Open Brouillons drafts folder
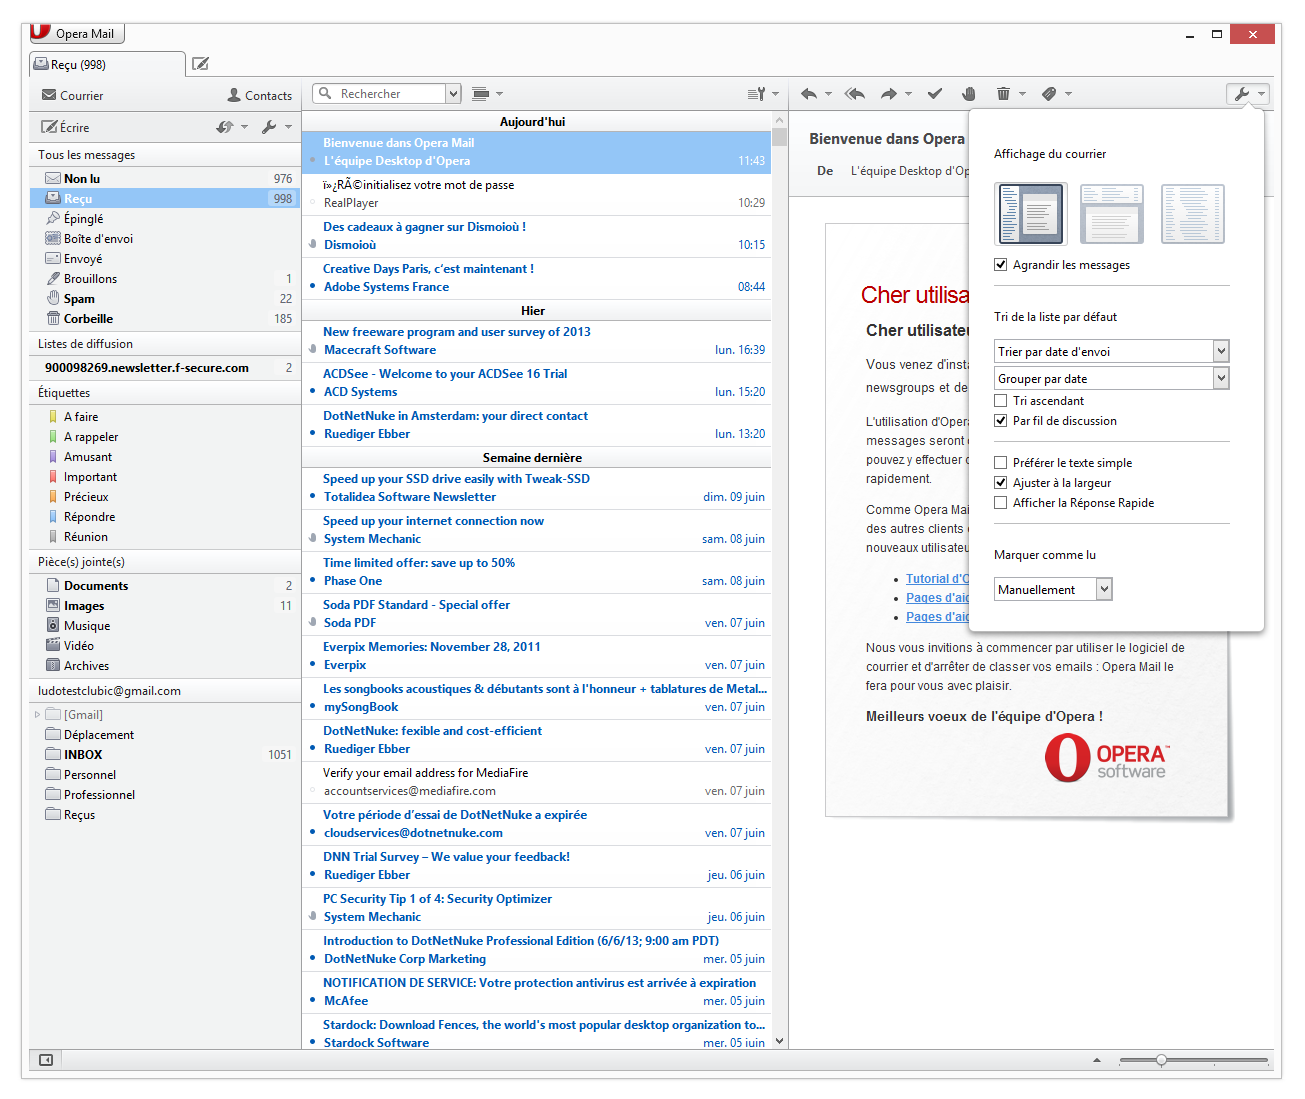 click(165, 278)
